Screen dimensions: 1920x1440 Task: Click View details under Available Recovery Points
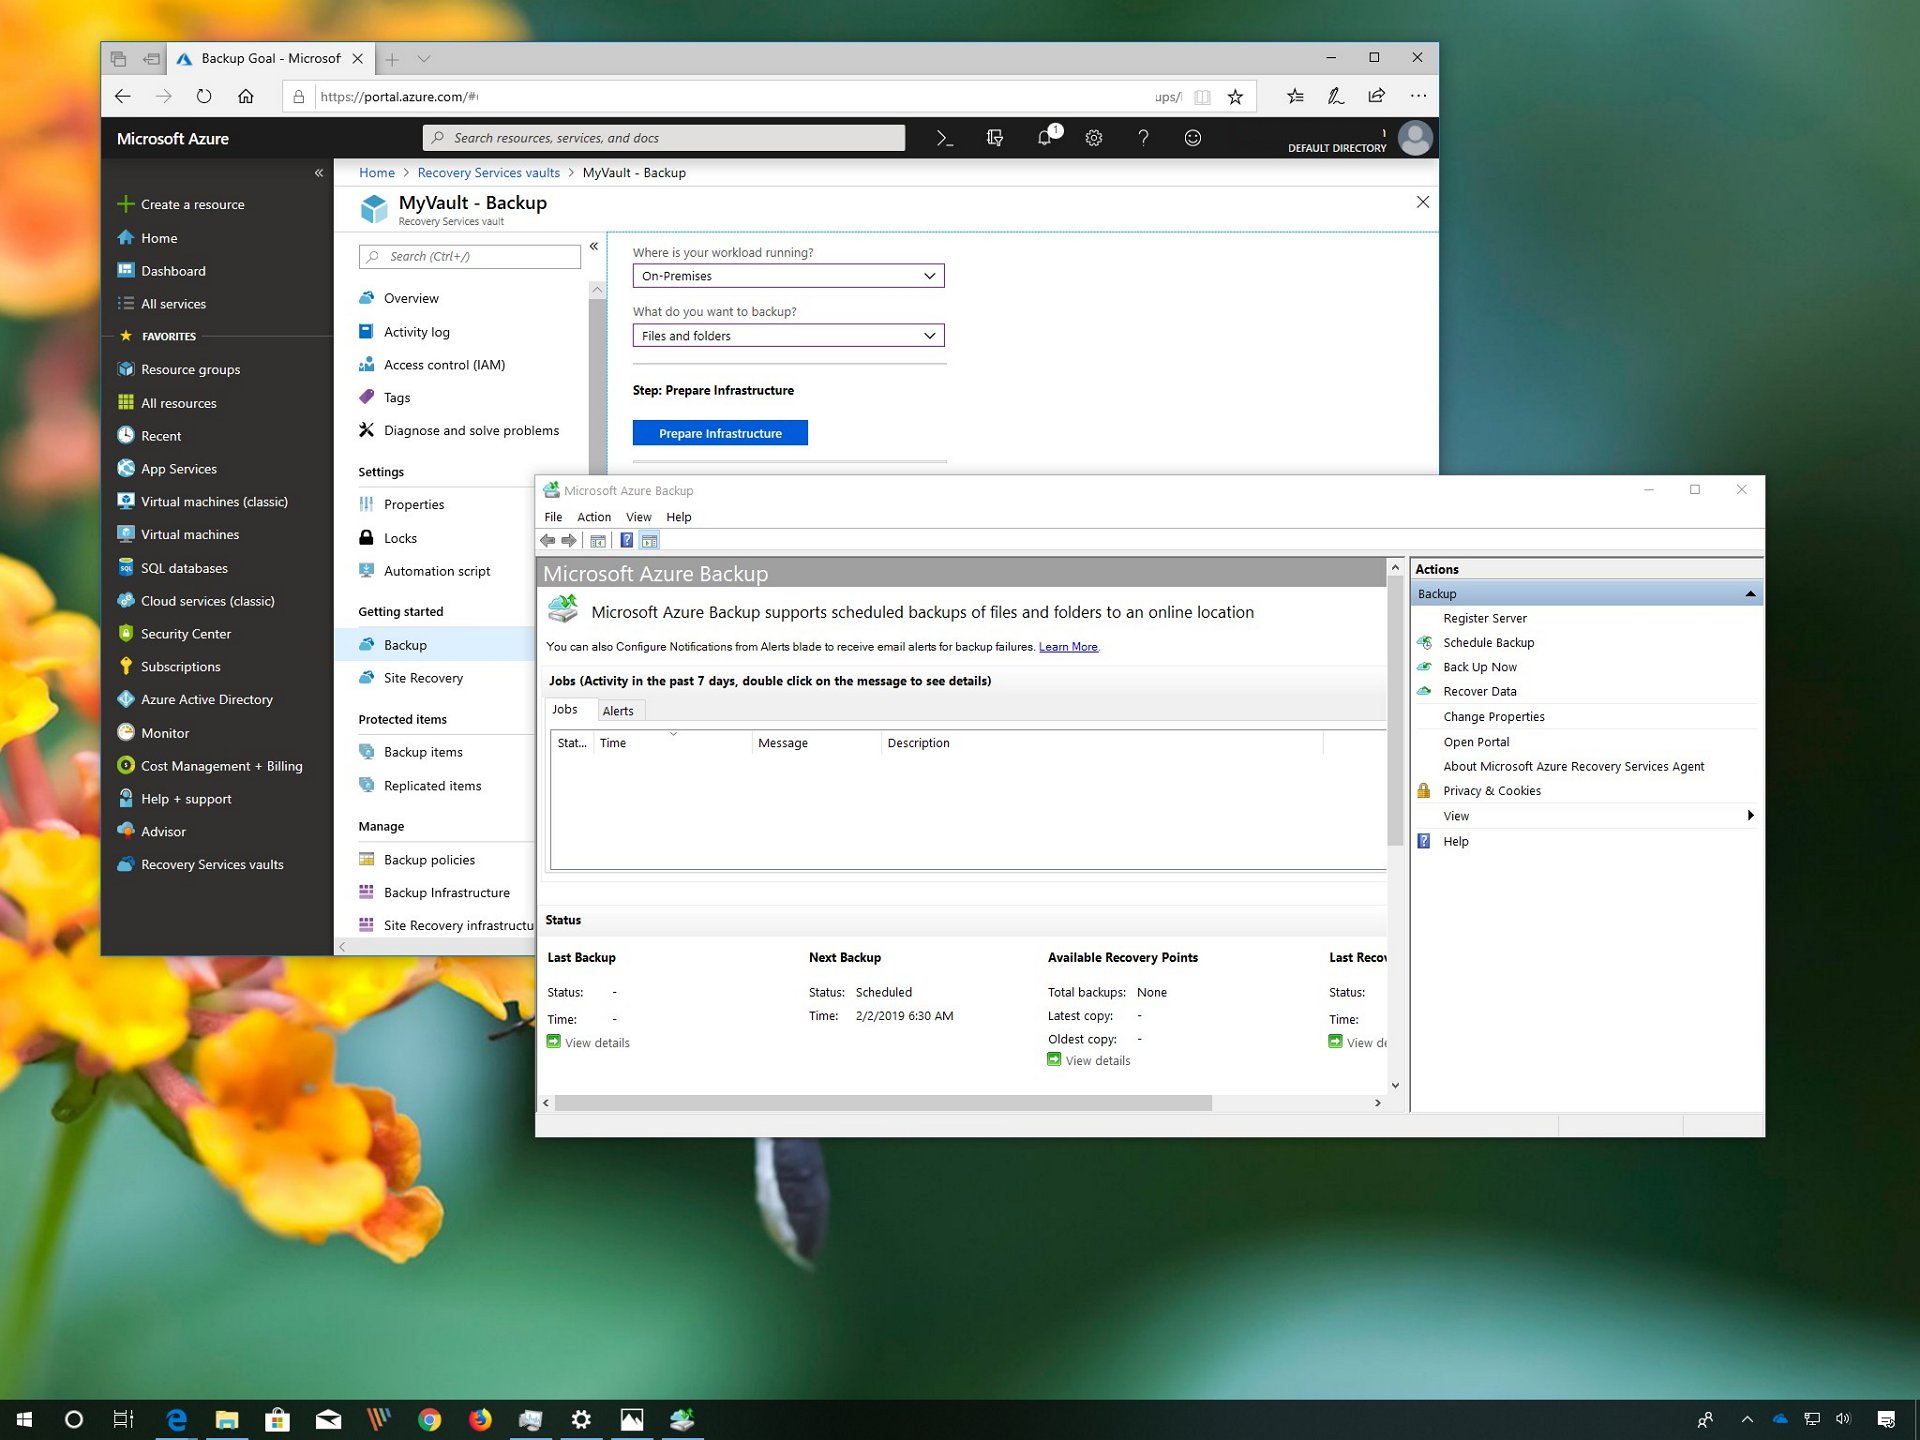click(1097, 1061)
